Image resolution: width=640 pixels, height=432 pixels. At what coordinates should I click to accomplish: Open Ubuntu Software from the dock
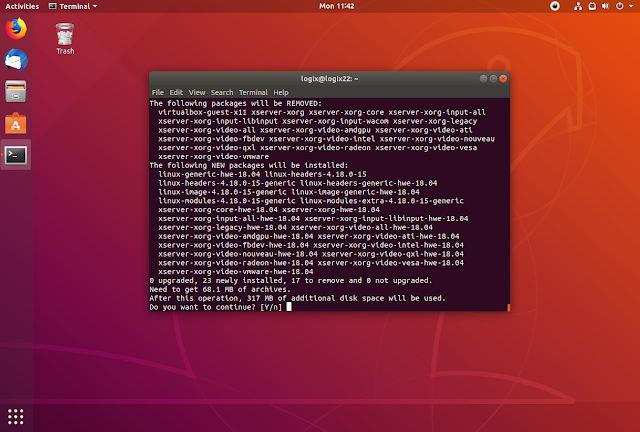coord(17,123)
